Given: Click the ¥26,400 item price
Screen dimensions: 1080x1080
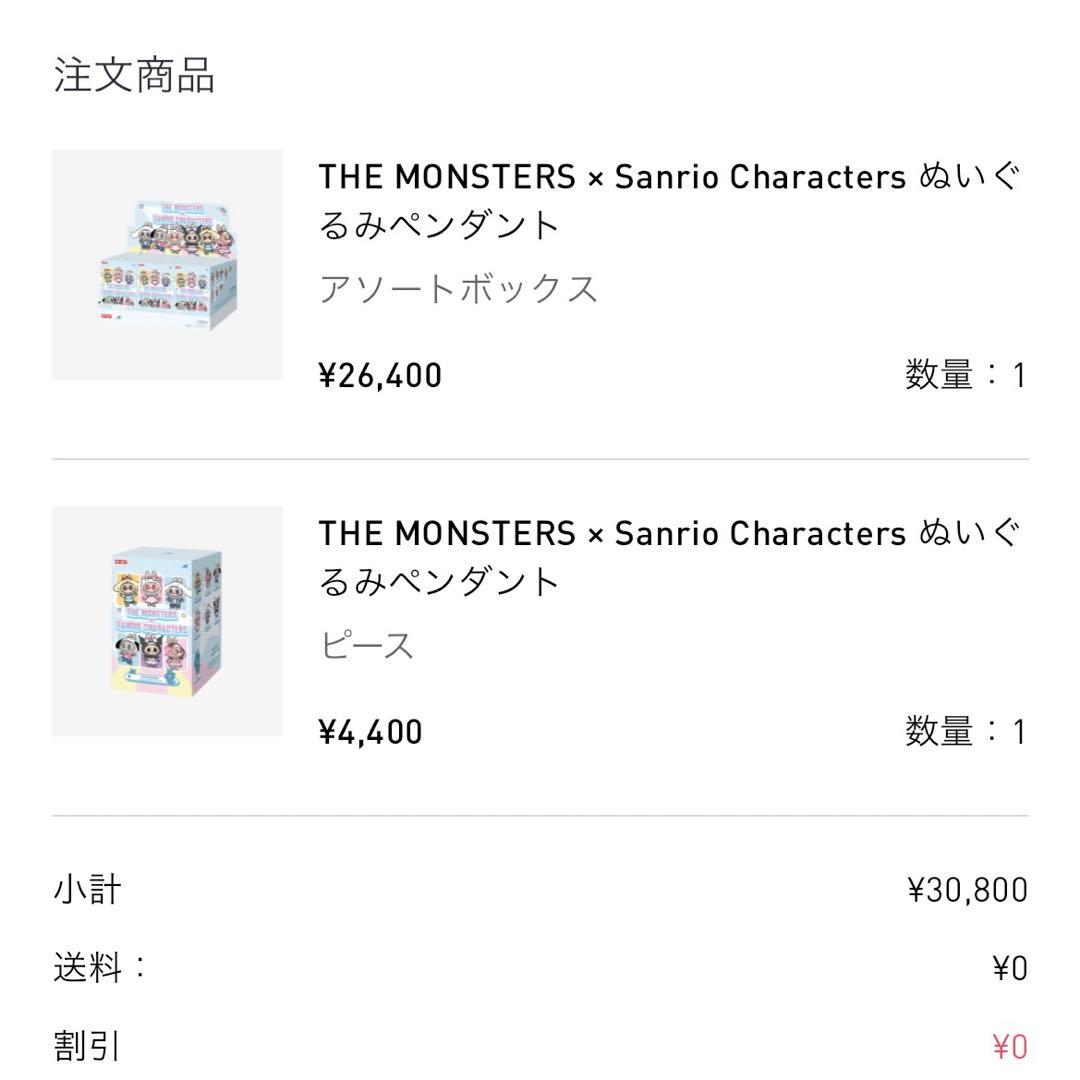Looking at the screenshot, I should tap(380, 376).
